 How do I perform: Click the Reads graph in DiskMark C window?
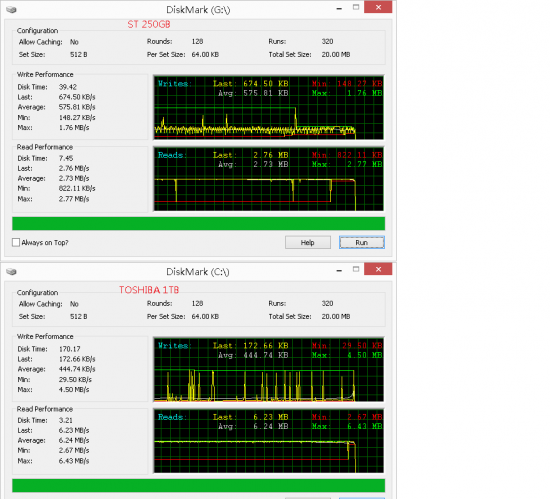coord(269,441)
